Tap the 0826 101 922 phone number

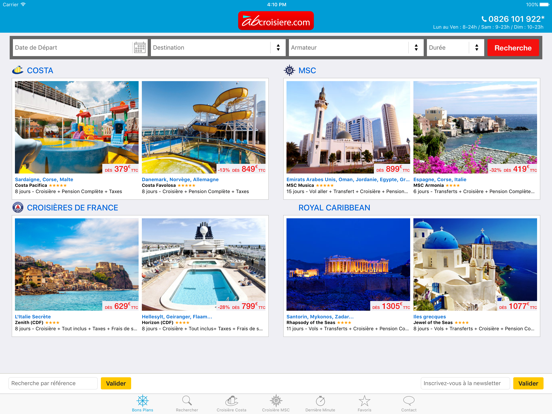click(x=516, y=19)
